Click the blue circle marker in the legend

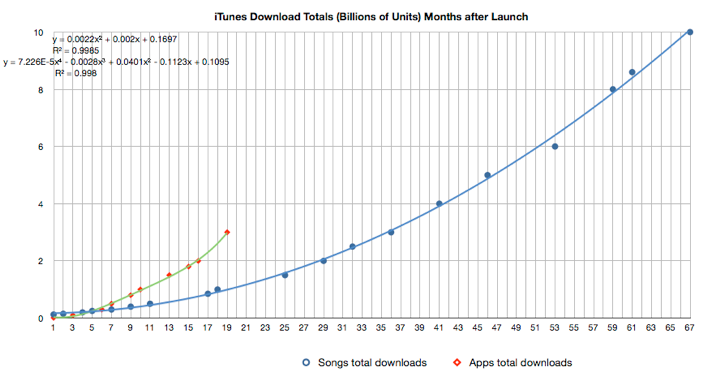(x=306, y=363)
